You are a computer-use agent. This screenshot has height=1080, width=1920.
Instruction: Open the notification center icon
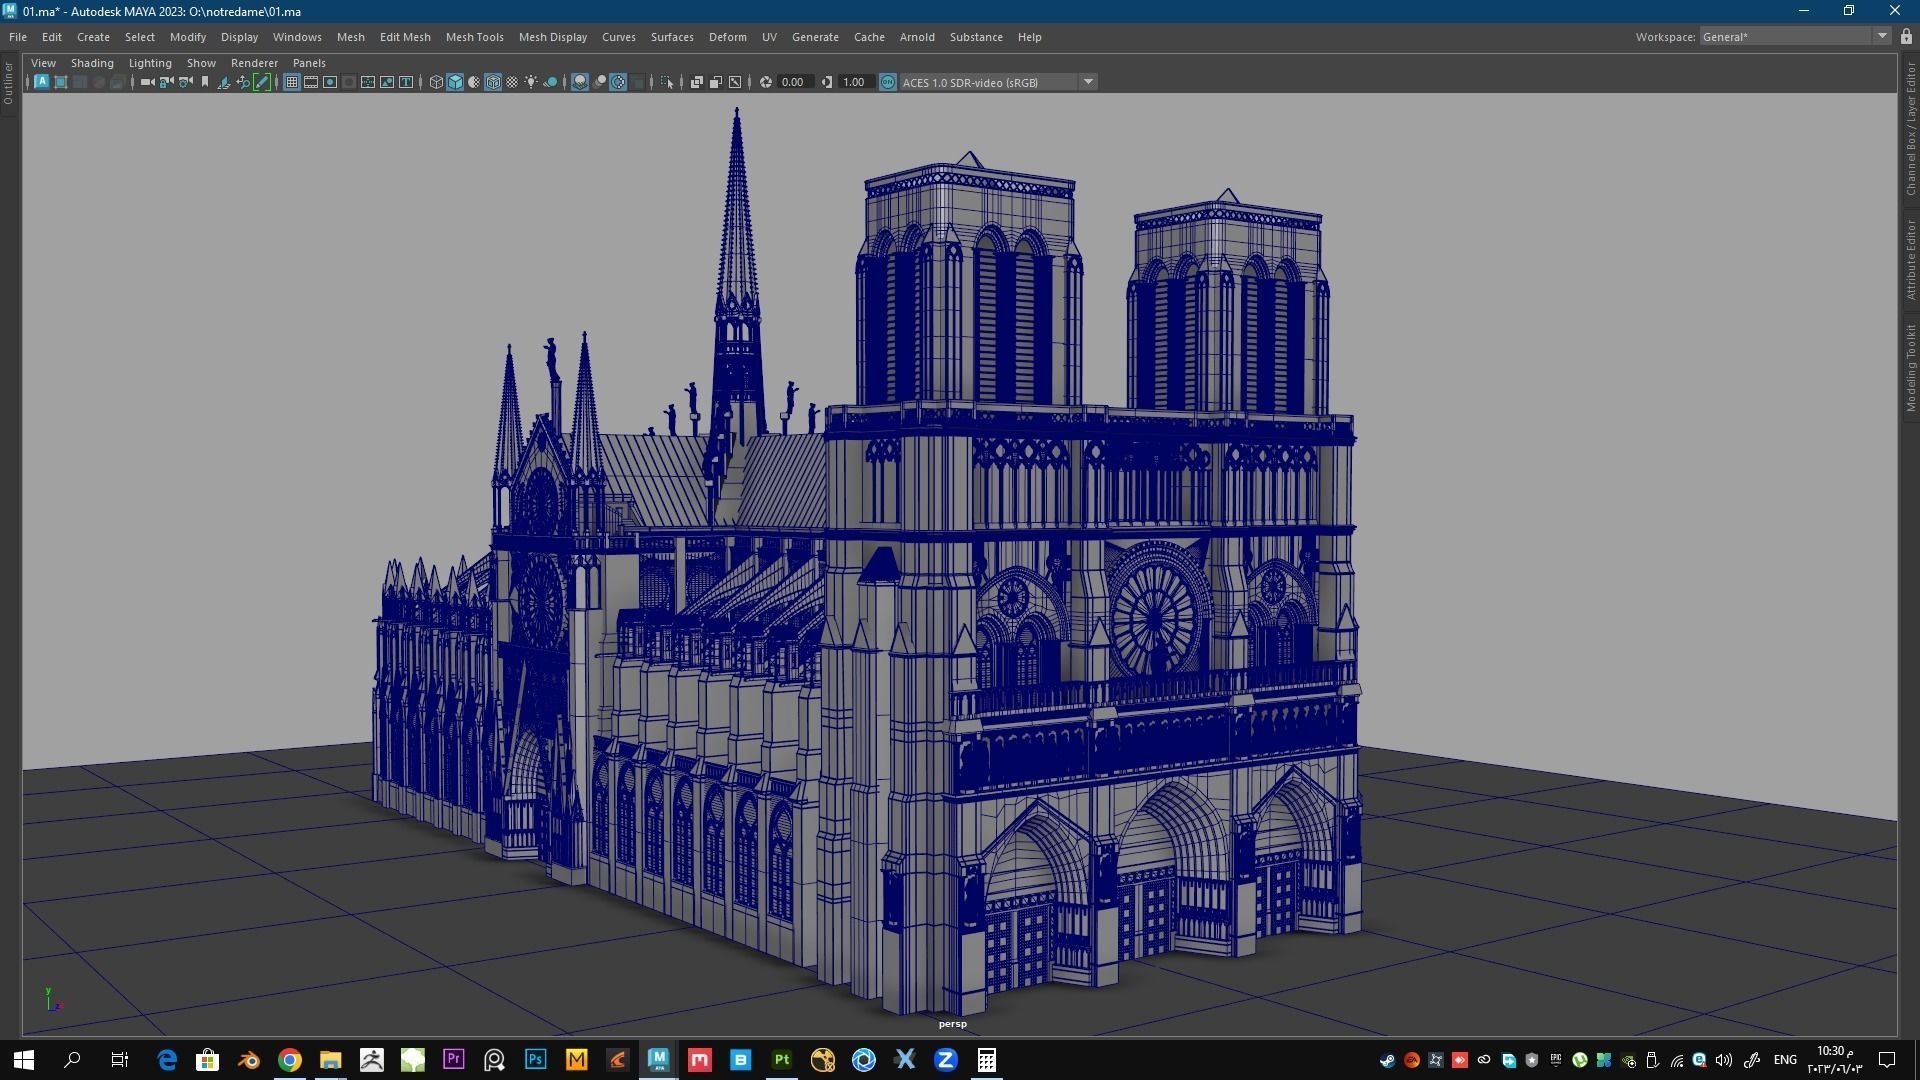(1887, 1060)
